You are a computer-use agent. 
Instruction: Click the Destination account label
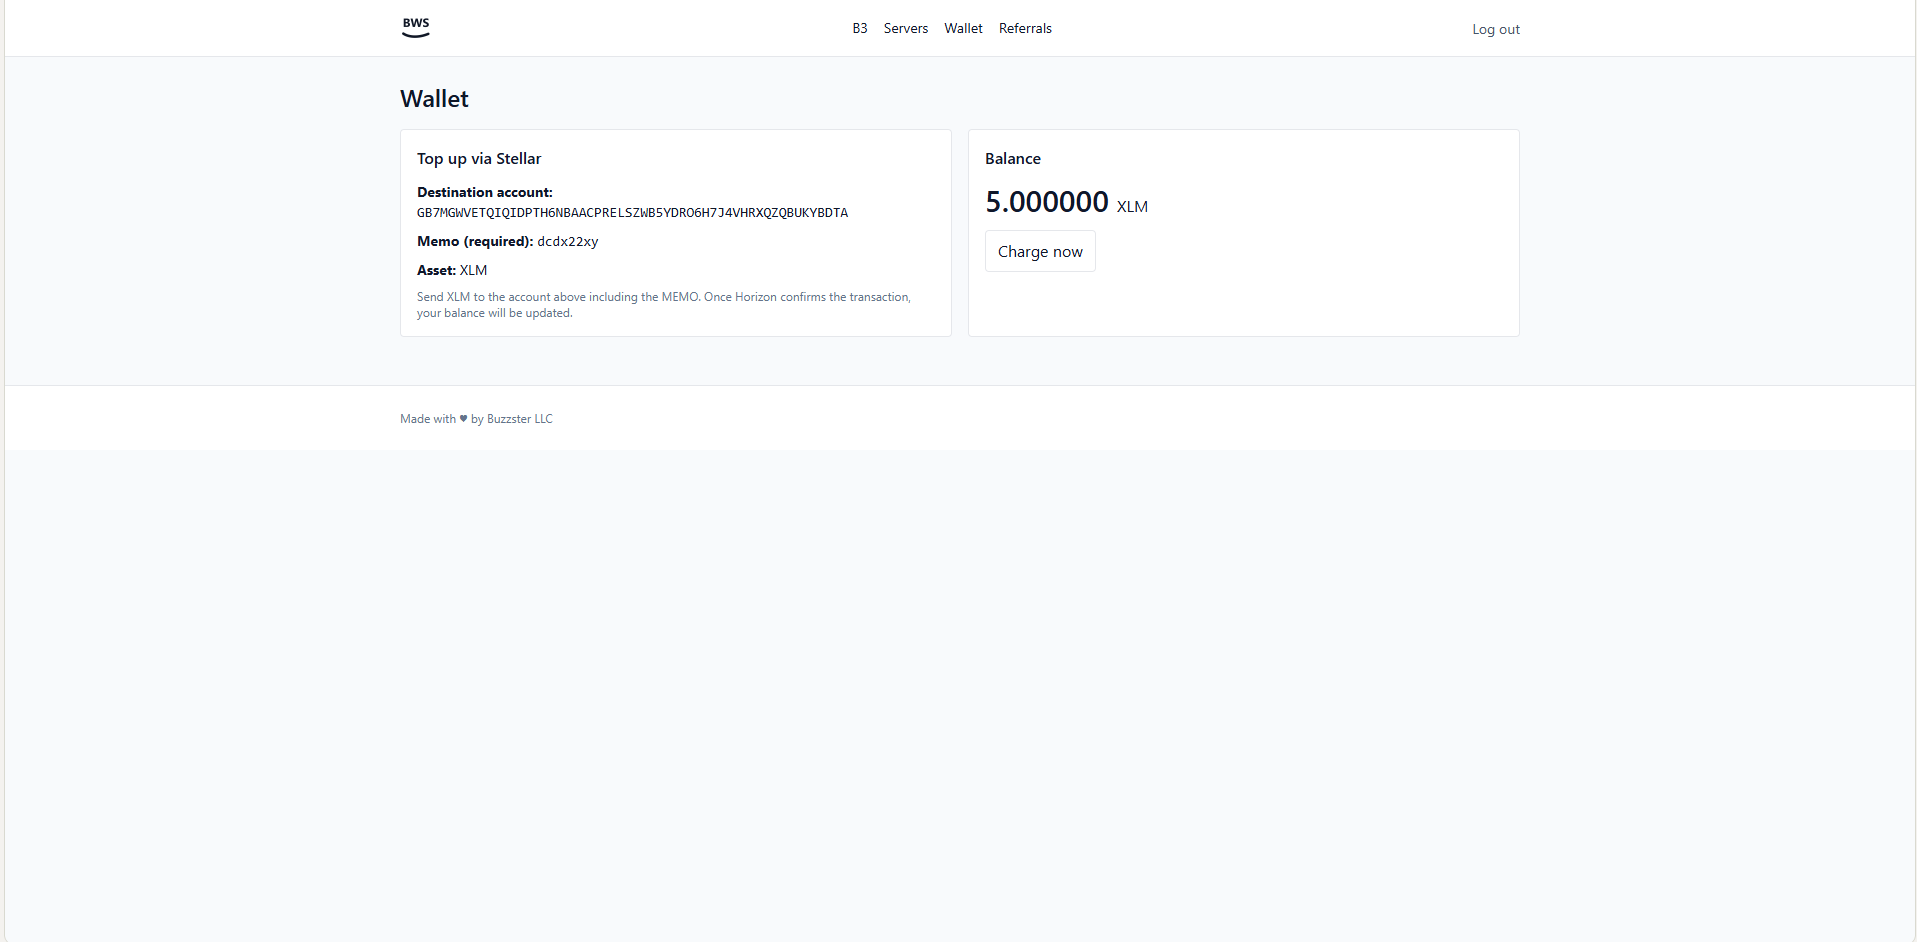tap(484, 192)
